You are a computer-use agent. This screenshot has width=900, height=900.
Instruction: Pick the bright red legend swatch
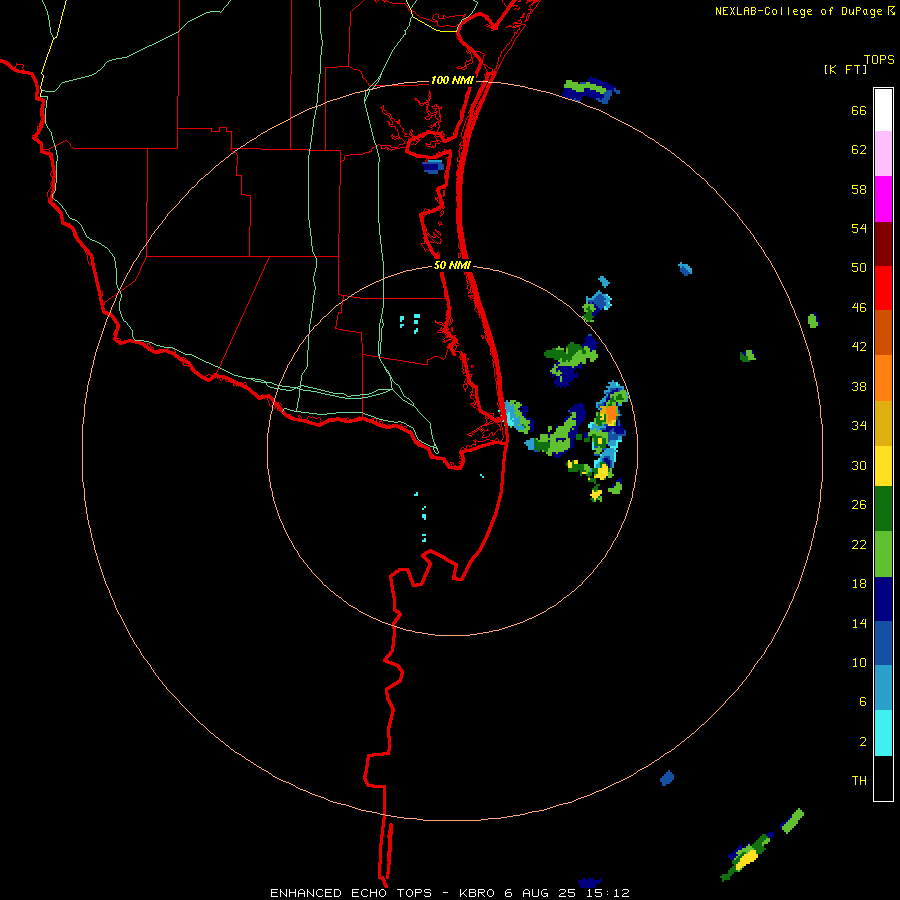[883, 288]
